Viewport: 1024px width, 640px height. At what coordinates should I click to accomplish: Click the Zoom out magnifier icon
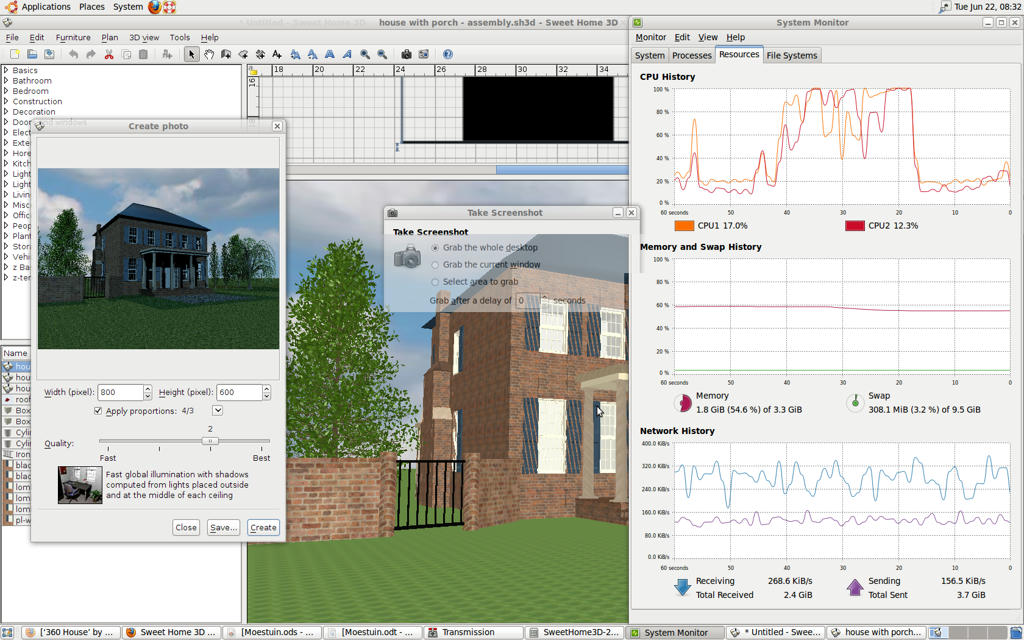point(382,54)
